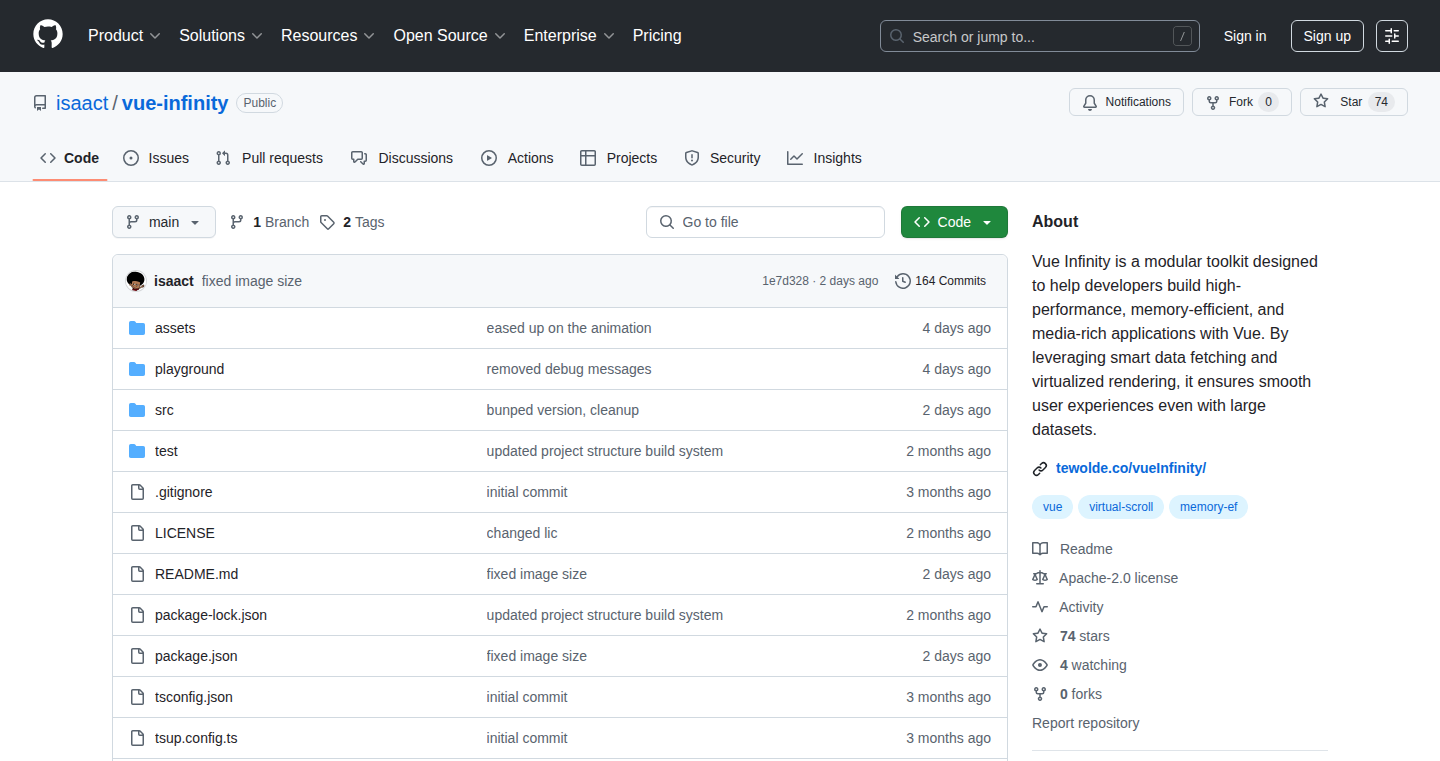Open the 'fixed image size' latest commit message
Image resolution: width=1440 pixels, height=761 pixels.
[252, 281]
